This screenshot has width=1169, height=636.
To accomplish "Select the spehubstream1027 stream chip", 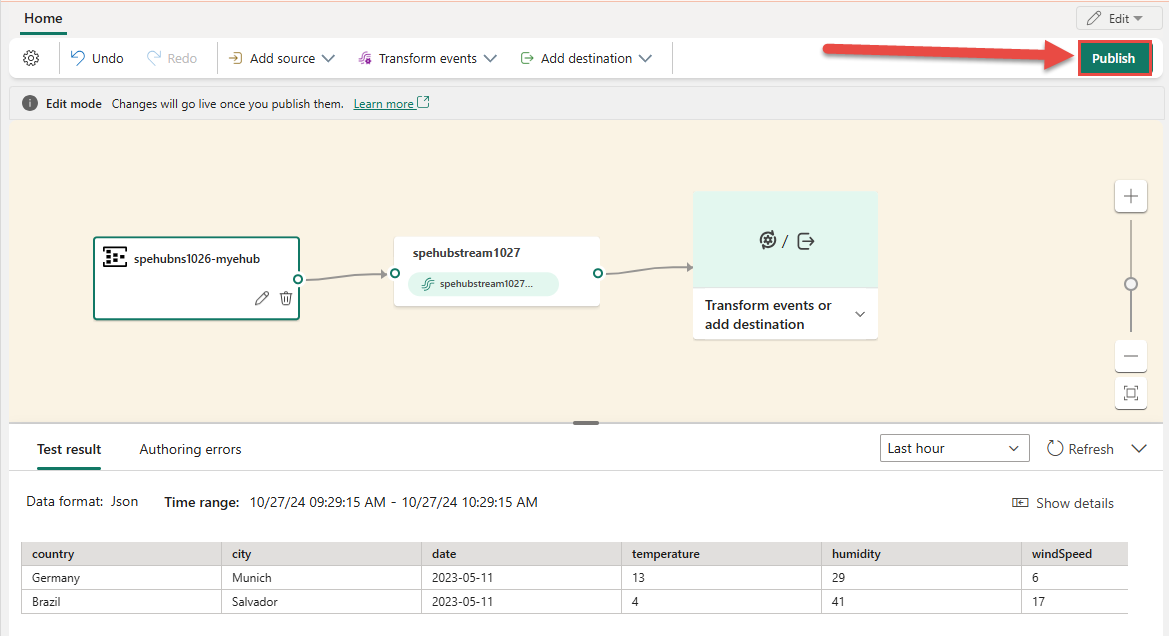I will tap(483, 284).
